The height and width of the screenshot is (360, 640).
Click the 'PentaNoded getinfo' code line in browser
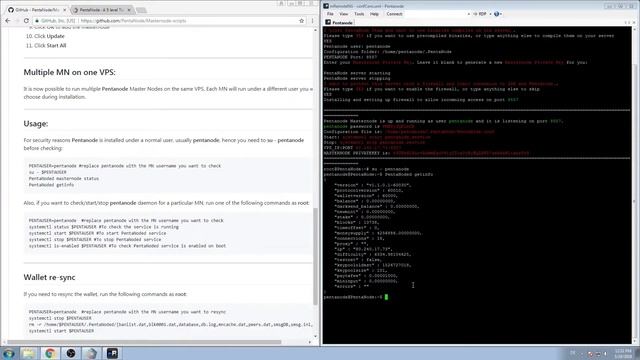51,185
